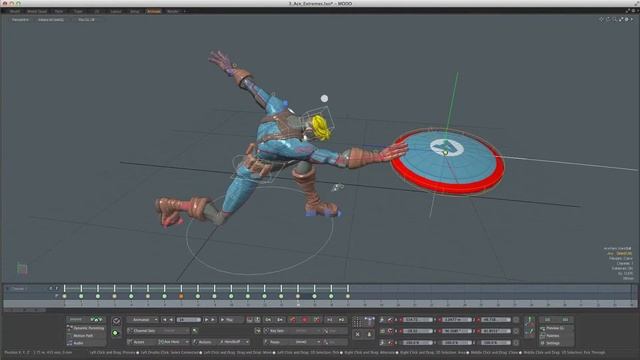Select the orange keyframe on the timeline

point(181,296)
